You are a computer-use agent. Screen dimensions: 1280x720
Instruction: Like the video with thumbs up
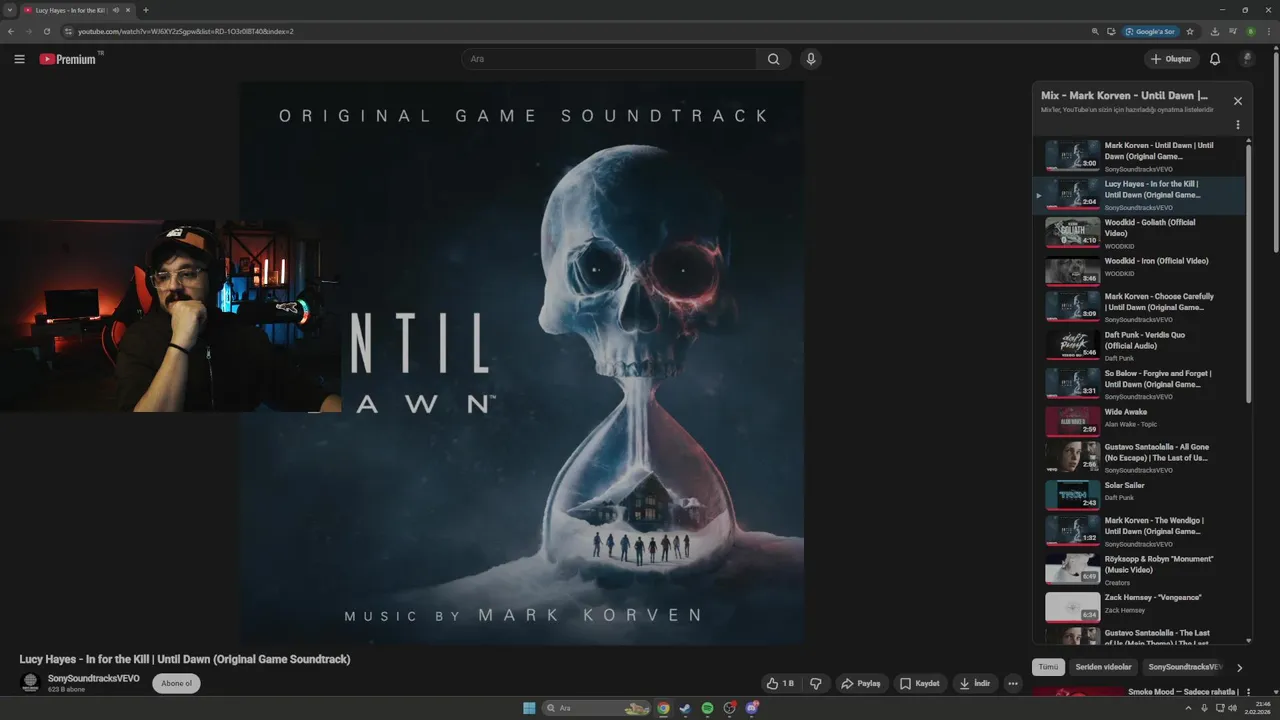tap(780, 683)
